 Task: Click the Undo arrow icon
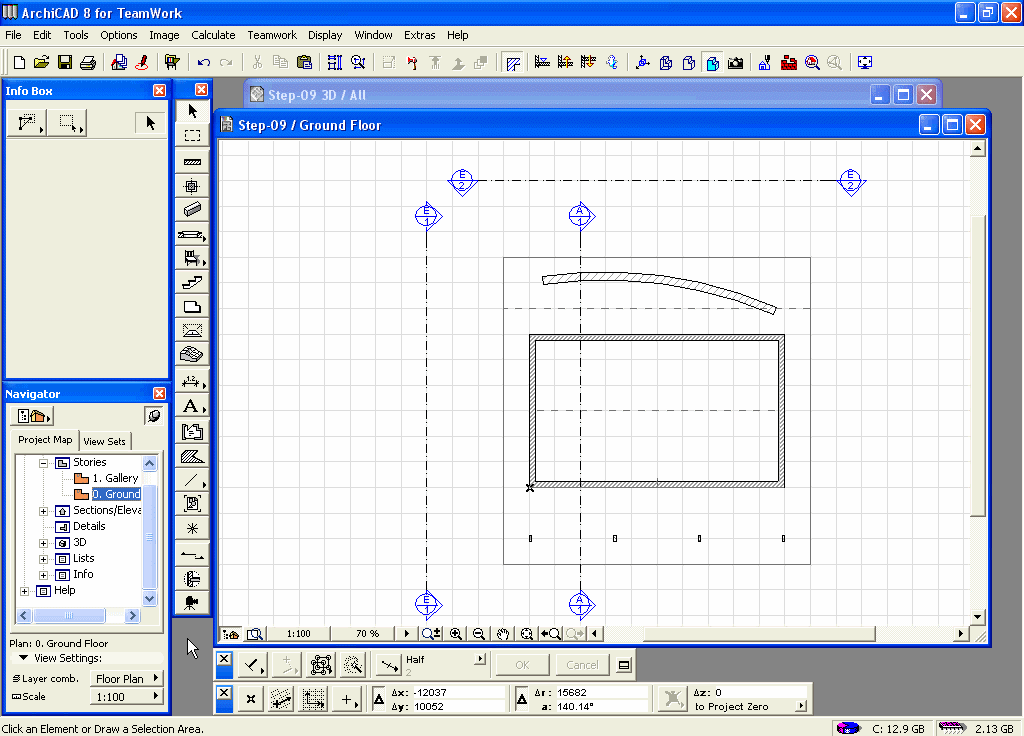204,62
